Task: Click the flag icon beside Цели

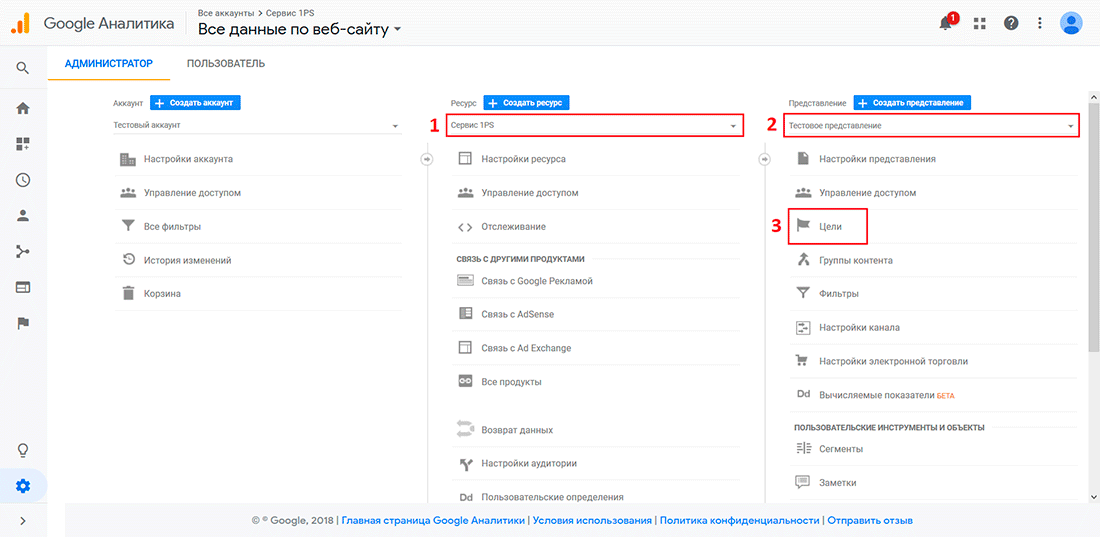Action: tap(803, 227)
